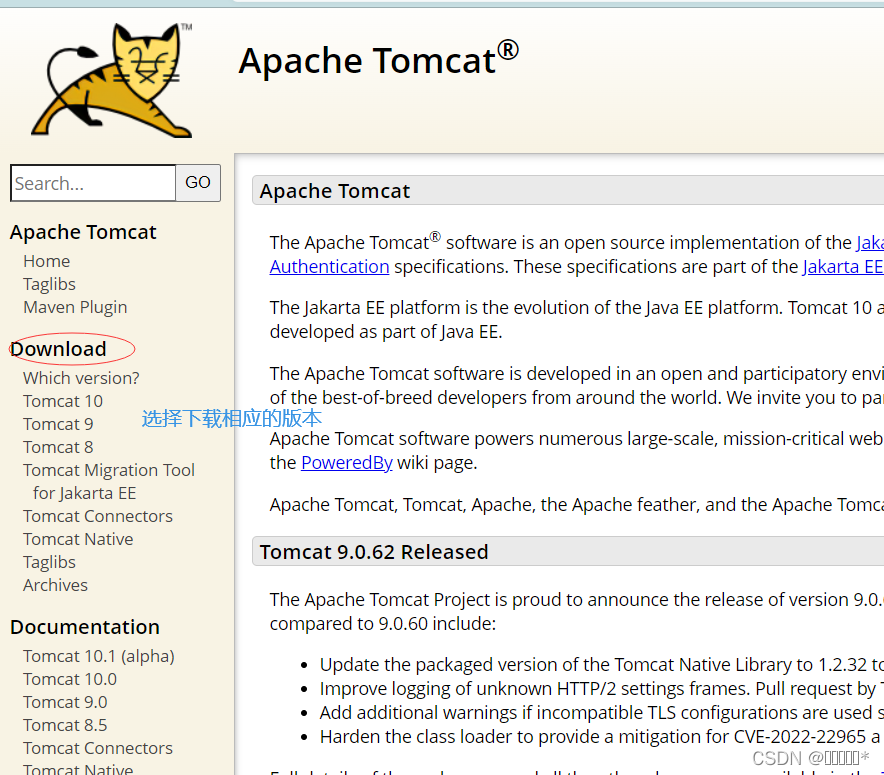Click bullet about incompatible TLS configurations

point(601,712)
